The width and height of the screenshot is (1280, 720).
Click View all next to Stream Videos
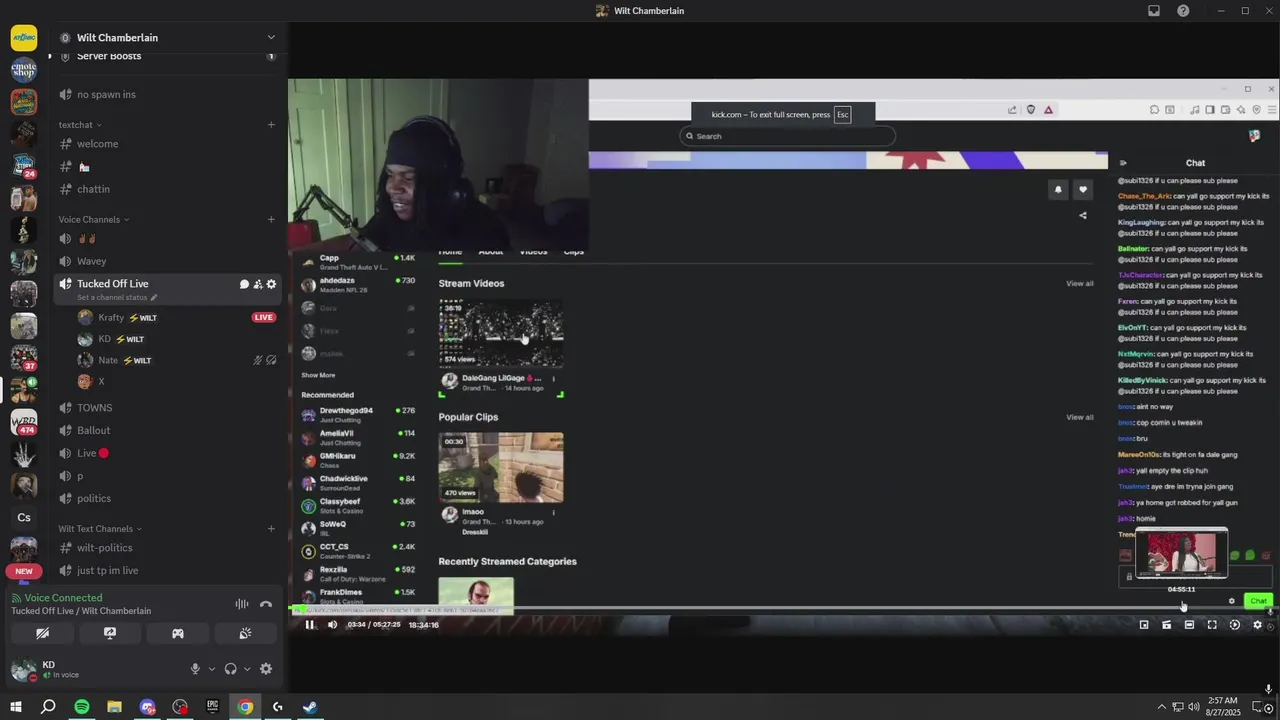(1080, 284)
